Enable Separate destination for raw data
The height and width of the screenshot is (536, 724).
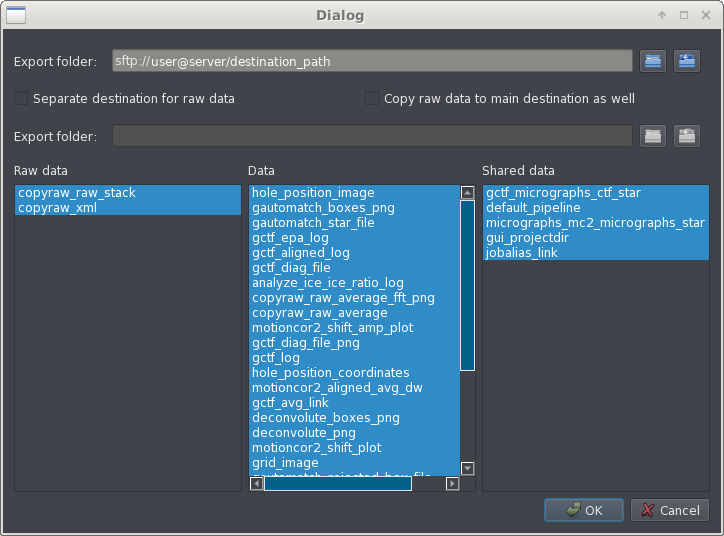click(x=21, y=99)
